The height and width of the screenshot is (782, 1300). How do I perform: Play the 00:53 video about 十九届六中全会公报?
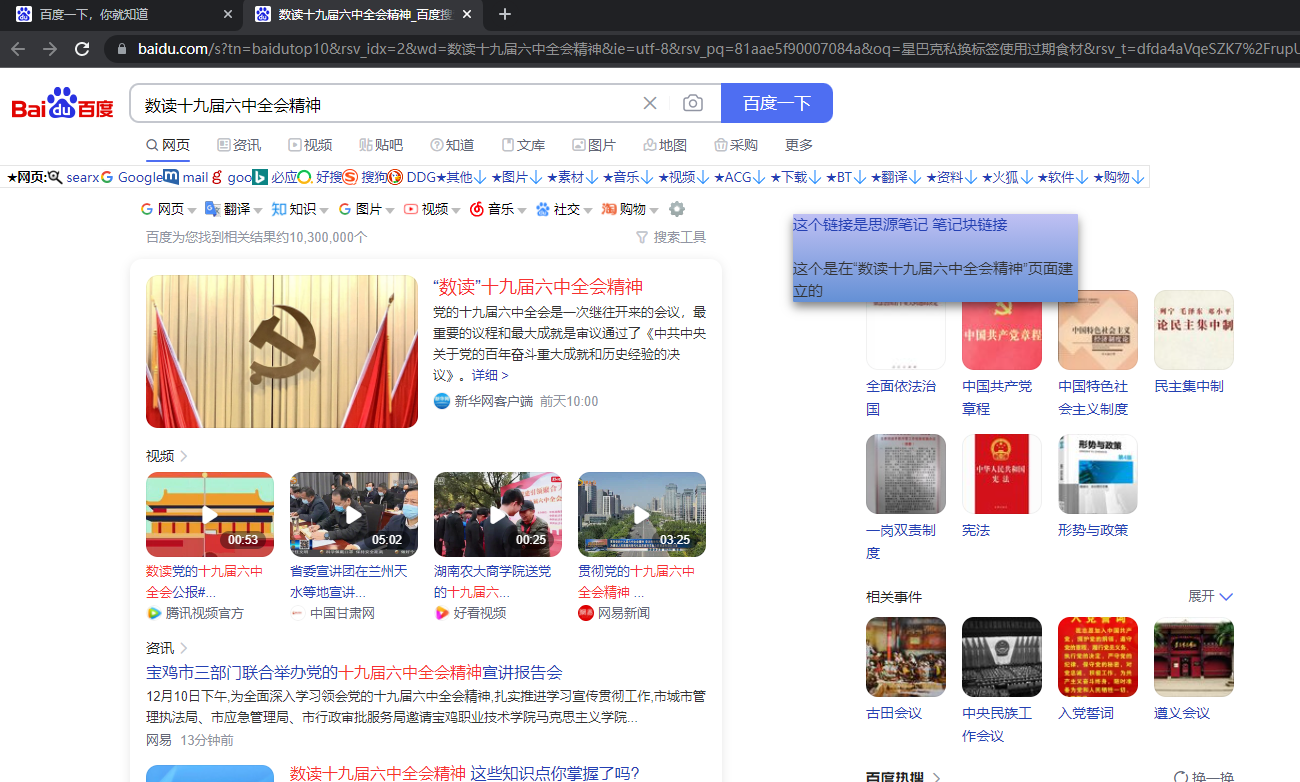coord(209,514)
